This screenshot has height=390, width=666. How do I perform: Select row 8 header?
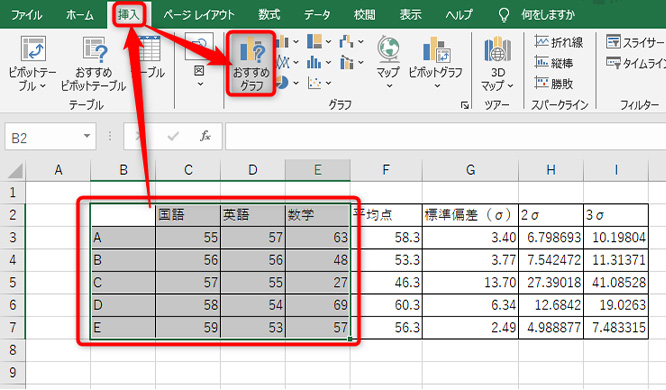point(13,350)
